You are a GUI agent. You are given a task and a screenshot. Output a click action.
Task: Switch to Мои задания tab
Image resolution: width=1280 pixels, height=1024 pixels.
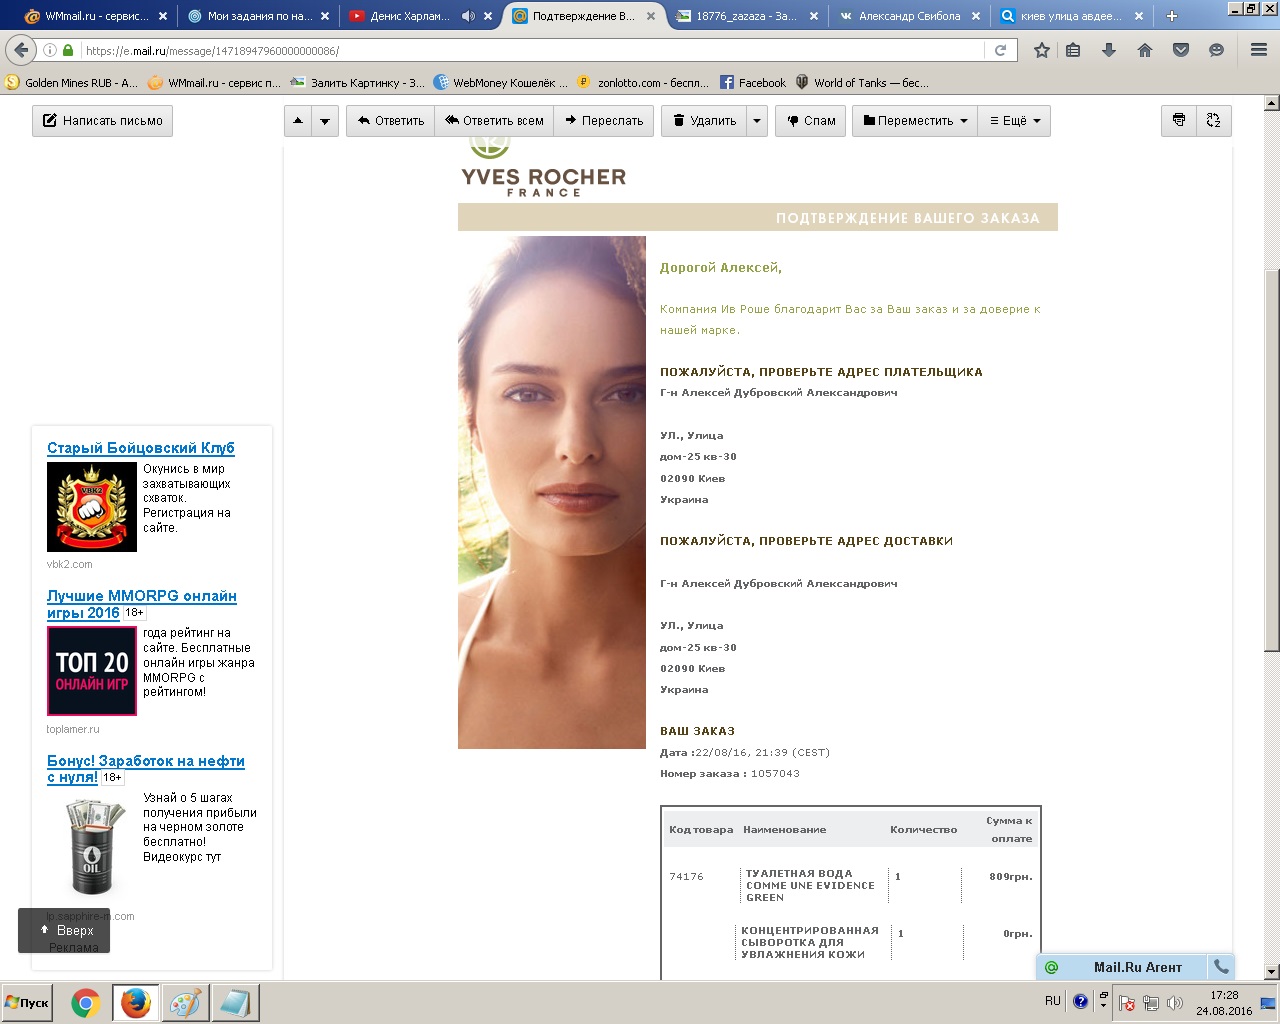coord(260,16)
